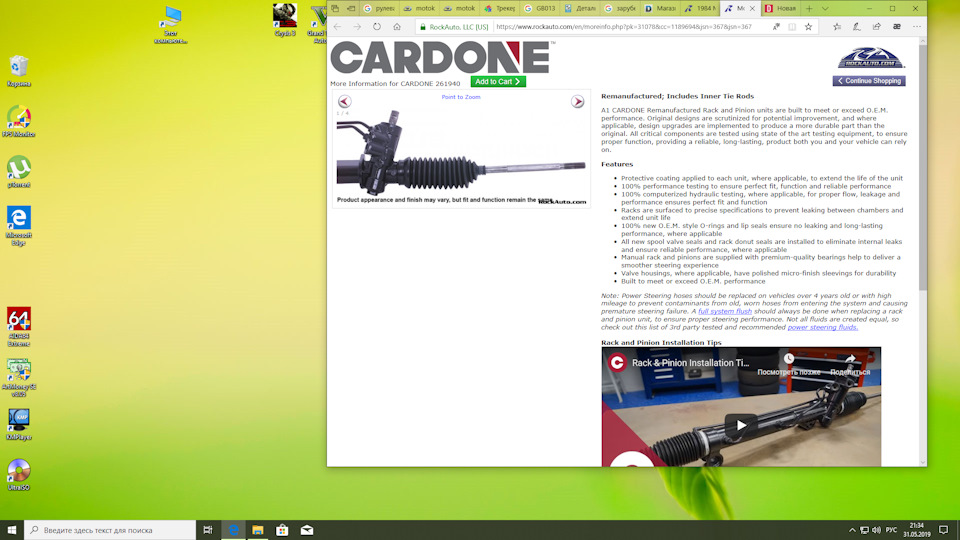
Task: Go to the browser Home page
Action: click(397, 26)
